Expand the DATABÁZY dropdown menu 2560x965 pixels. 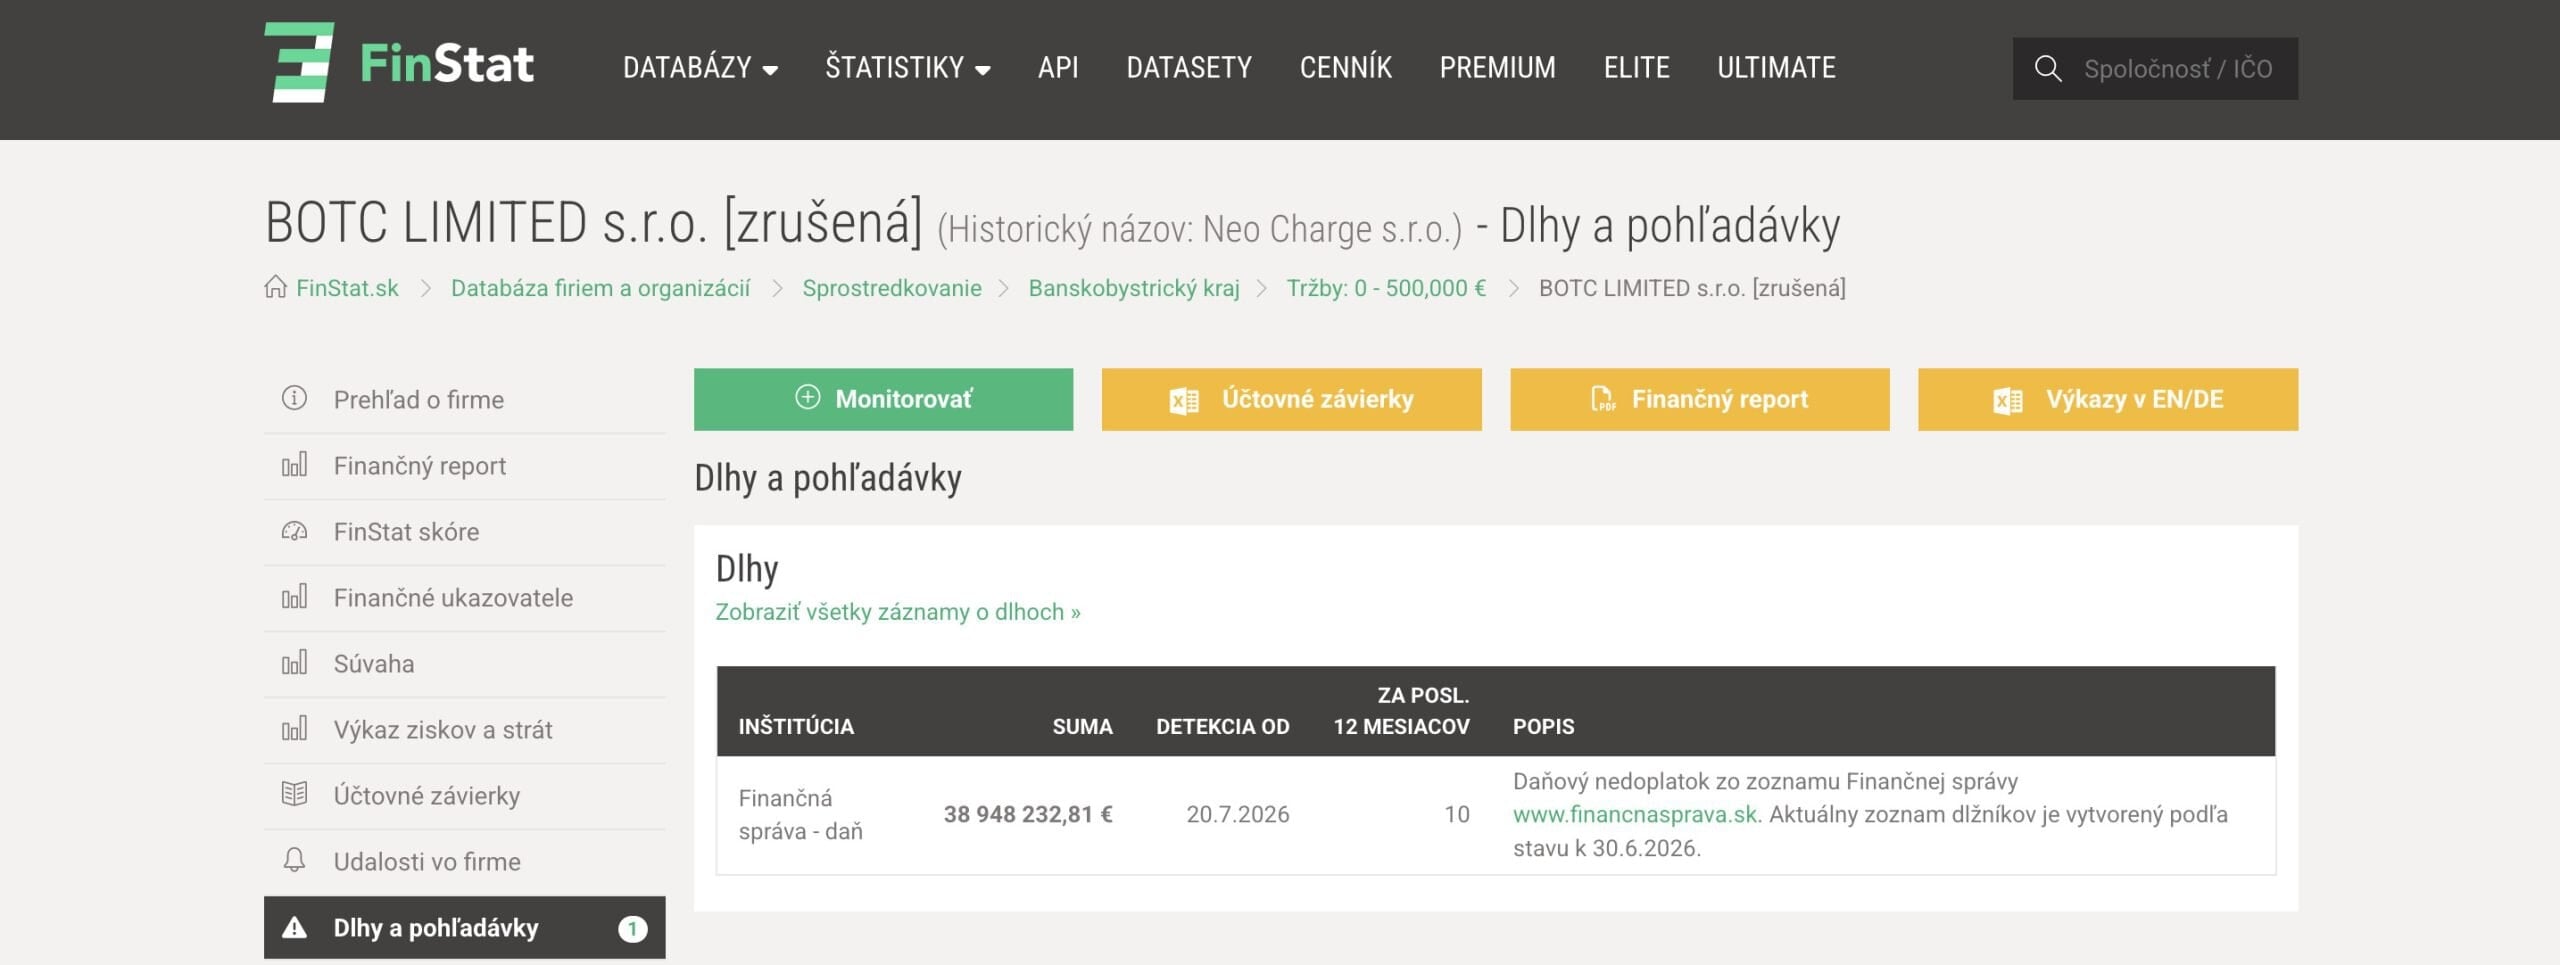coord(700,68)
